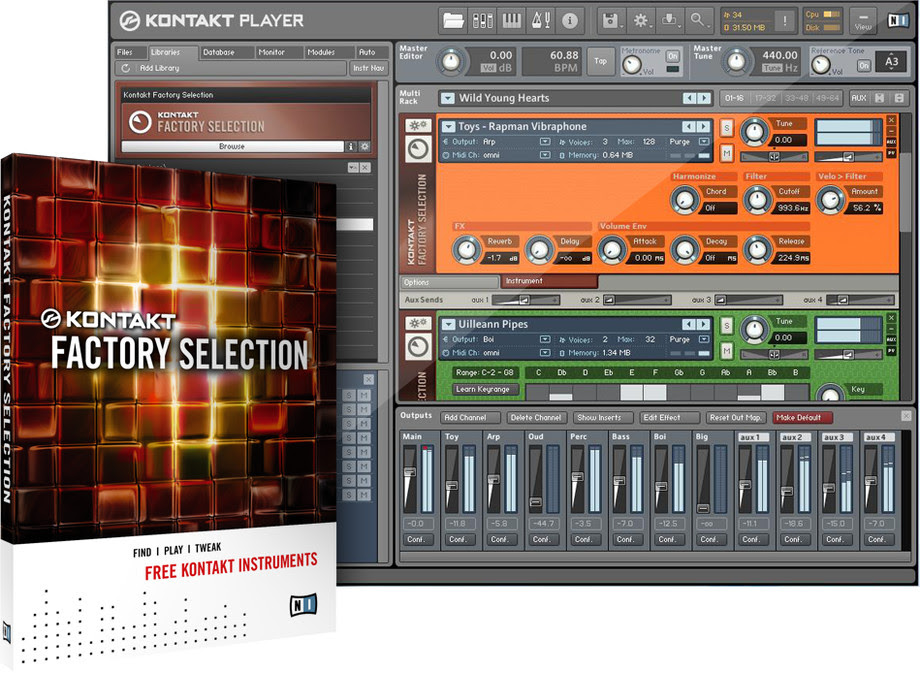Open the info icon in the top toolbar
The height and width of the screenshot is (673, 920).
pos(568,19)
